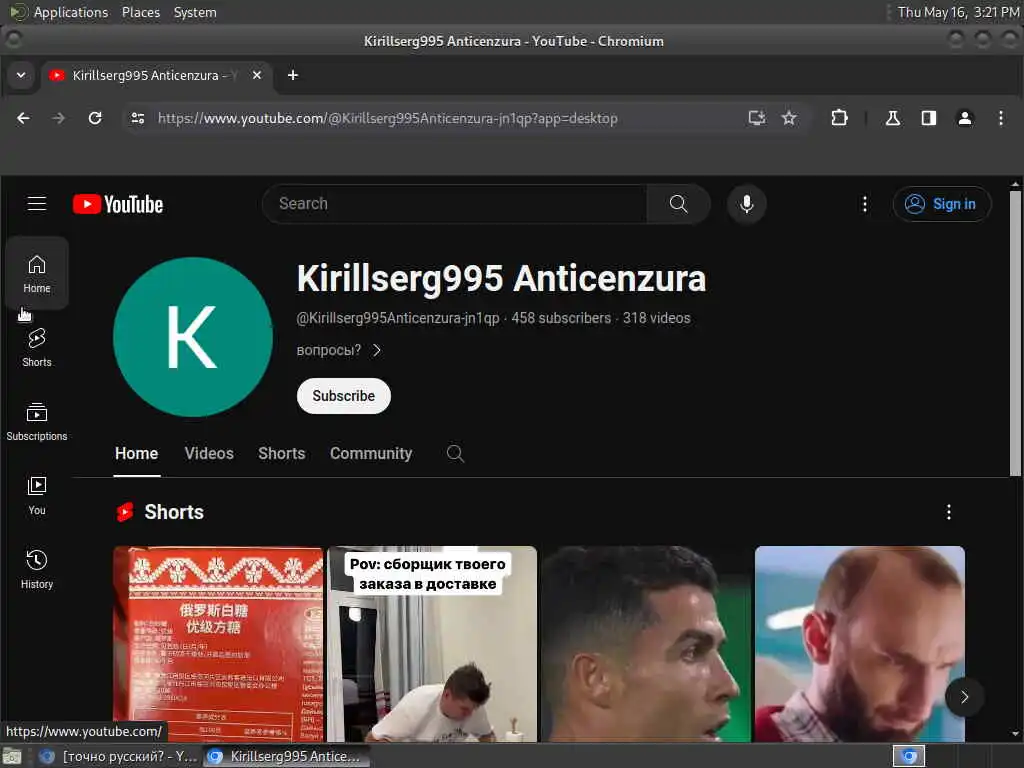Open the YouTube hamburger guide menu

(37, 204)
